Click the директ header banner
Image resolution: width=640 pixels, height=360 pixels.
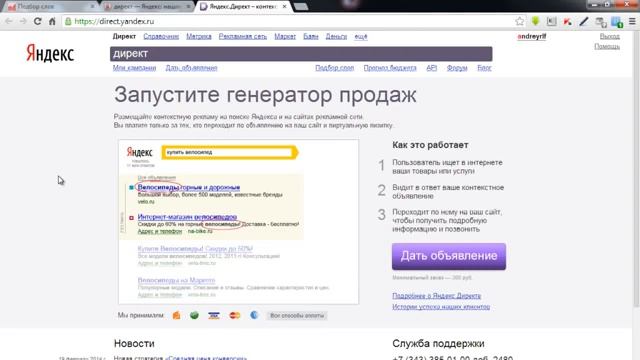(x=301, y=53)
